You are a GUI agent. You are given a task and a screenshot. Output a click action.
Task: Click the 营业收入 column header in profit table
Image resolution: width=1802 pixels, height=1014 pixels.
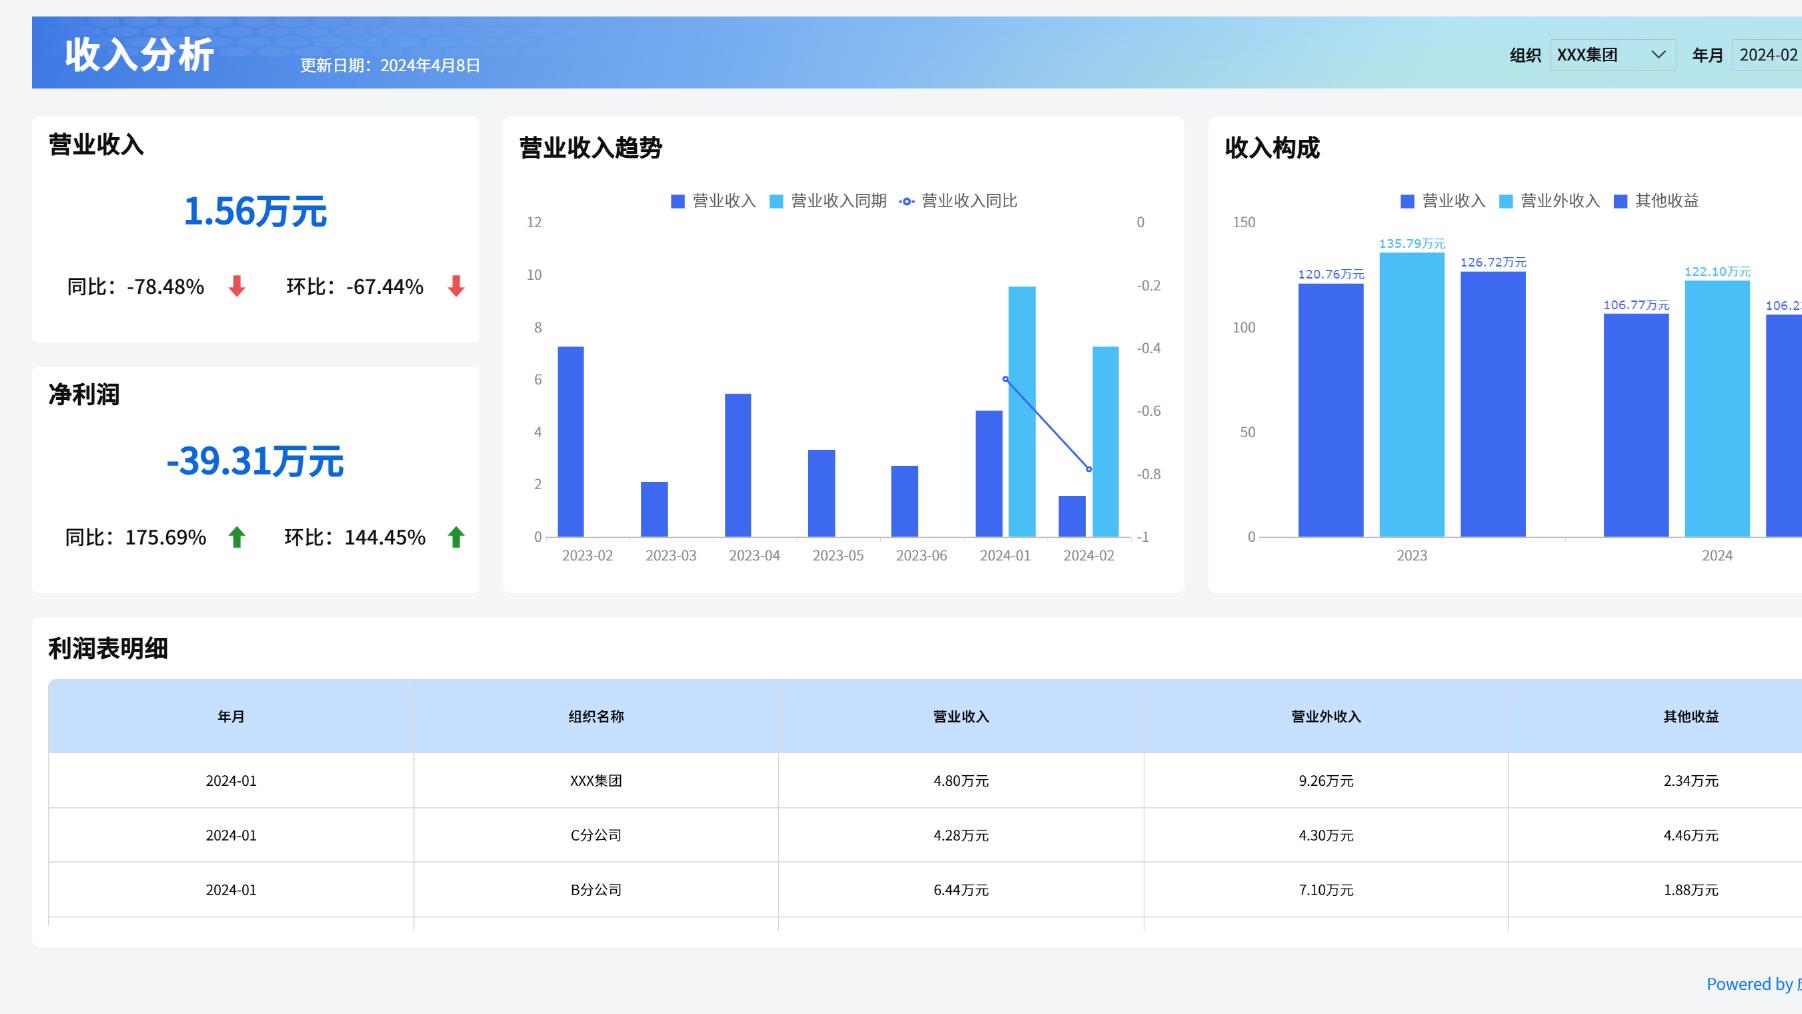[x=960, y=716]
